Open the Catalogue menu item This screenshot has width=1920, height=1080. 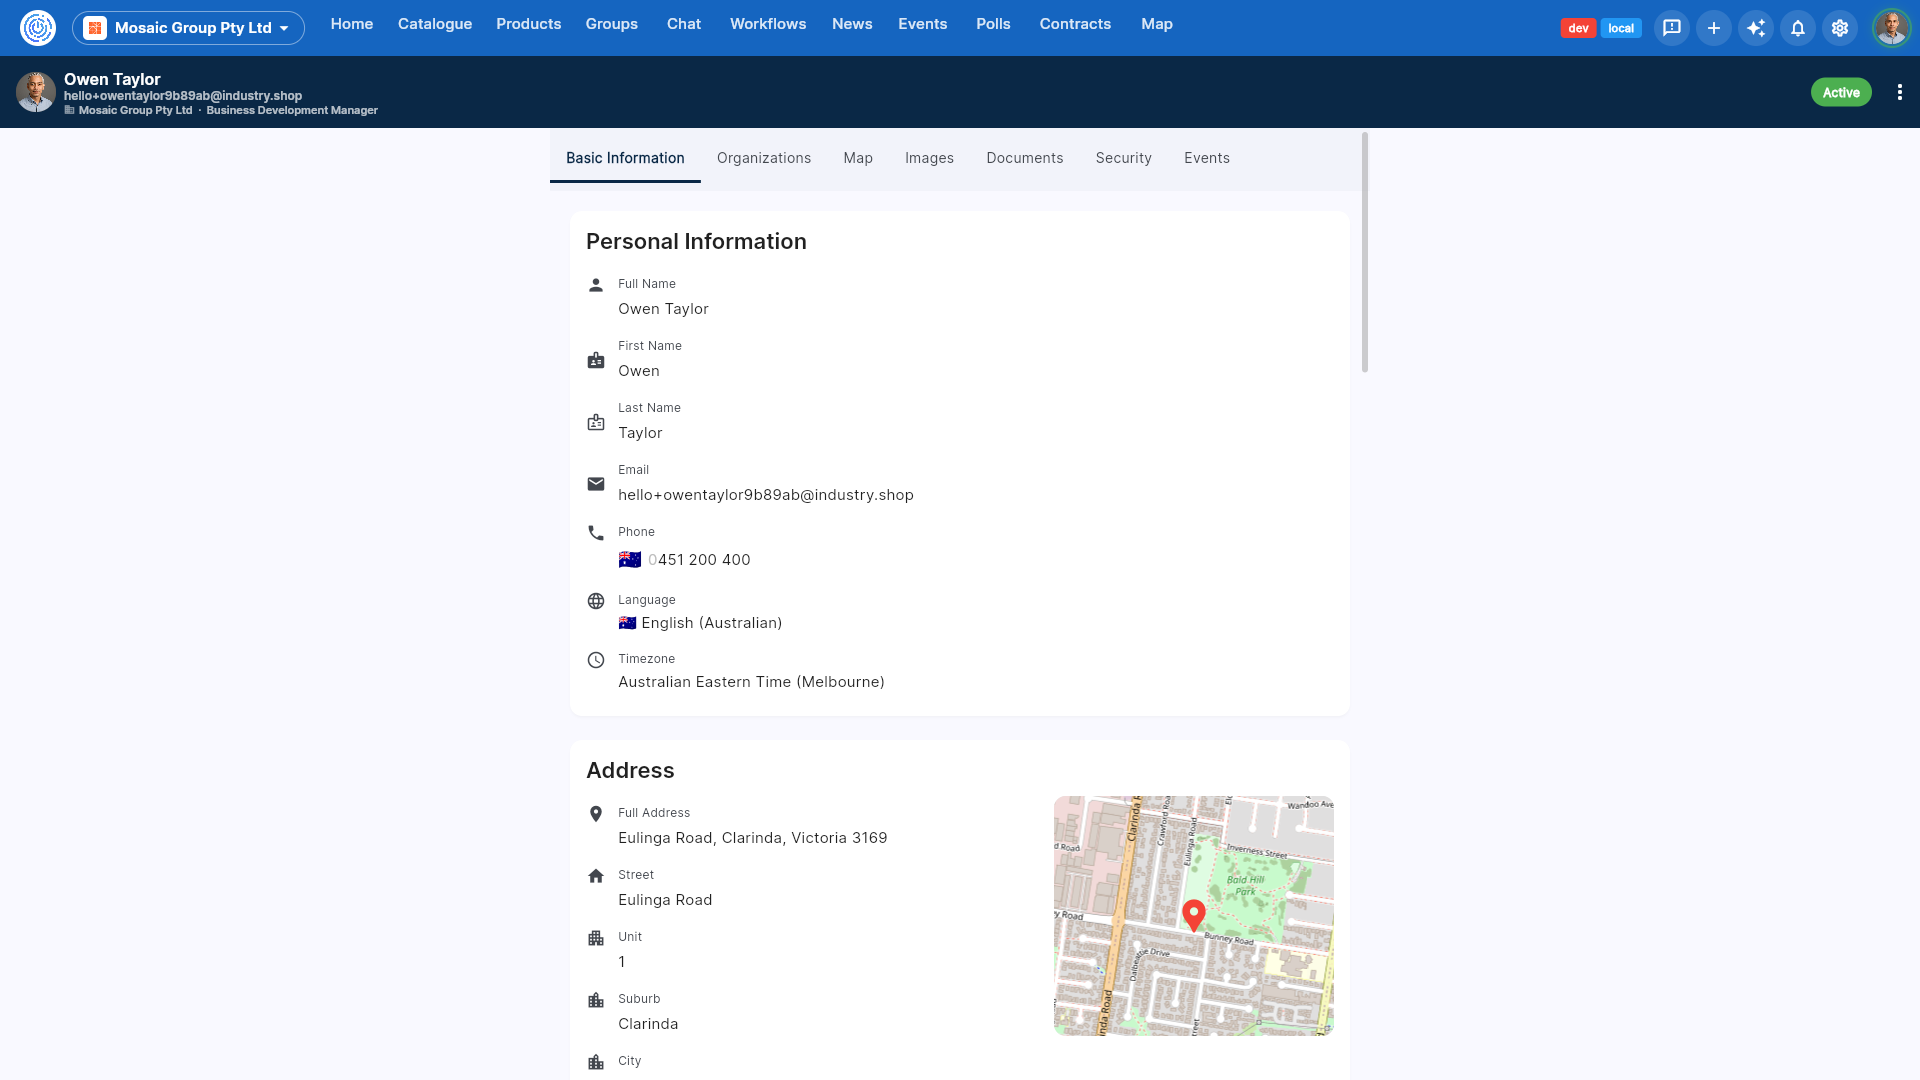click(435, 24)
